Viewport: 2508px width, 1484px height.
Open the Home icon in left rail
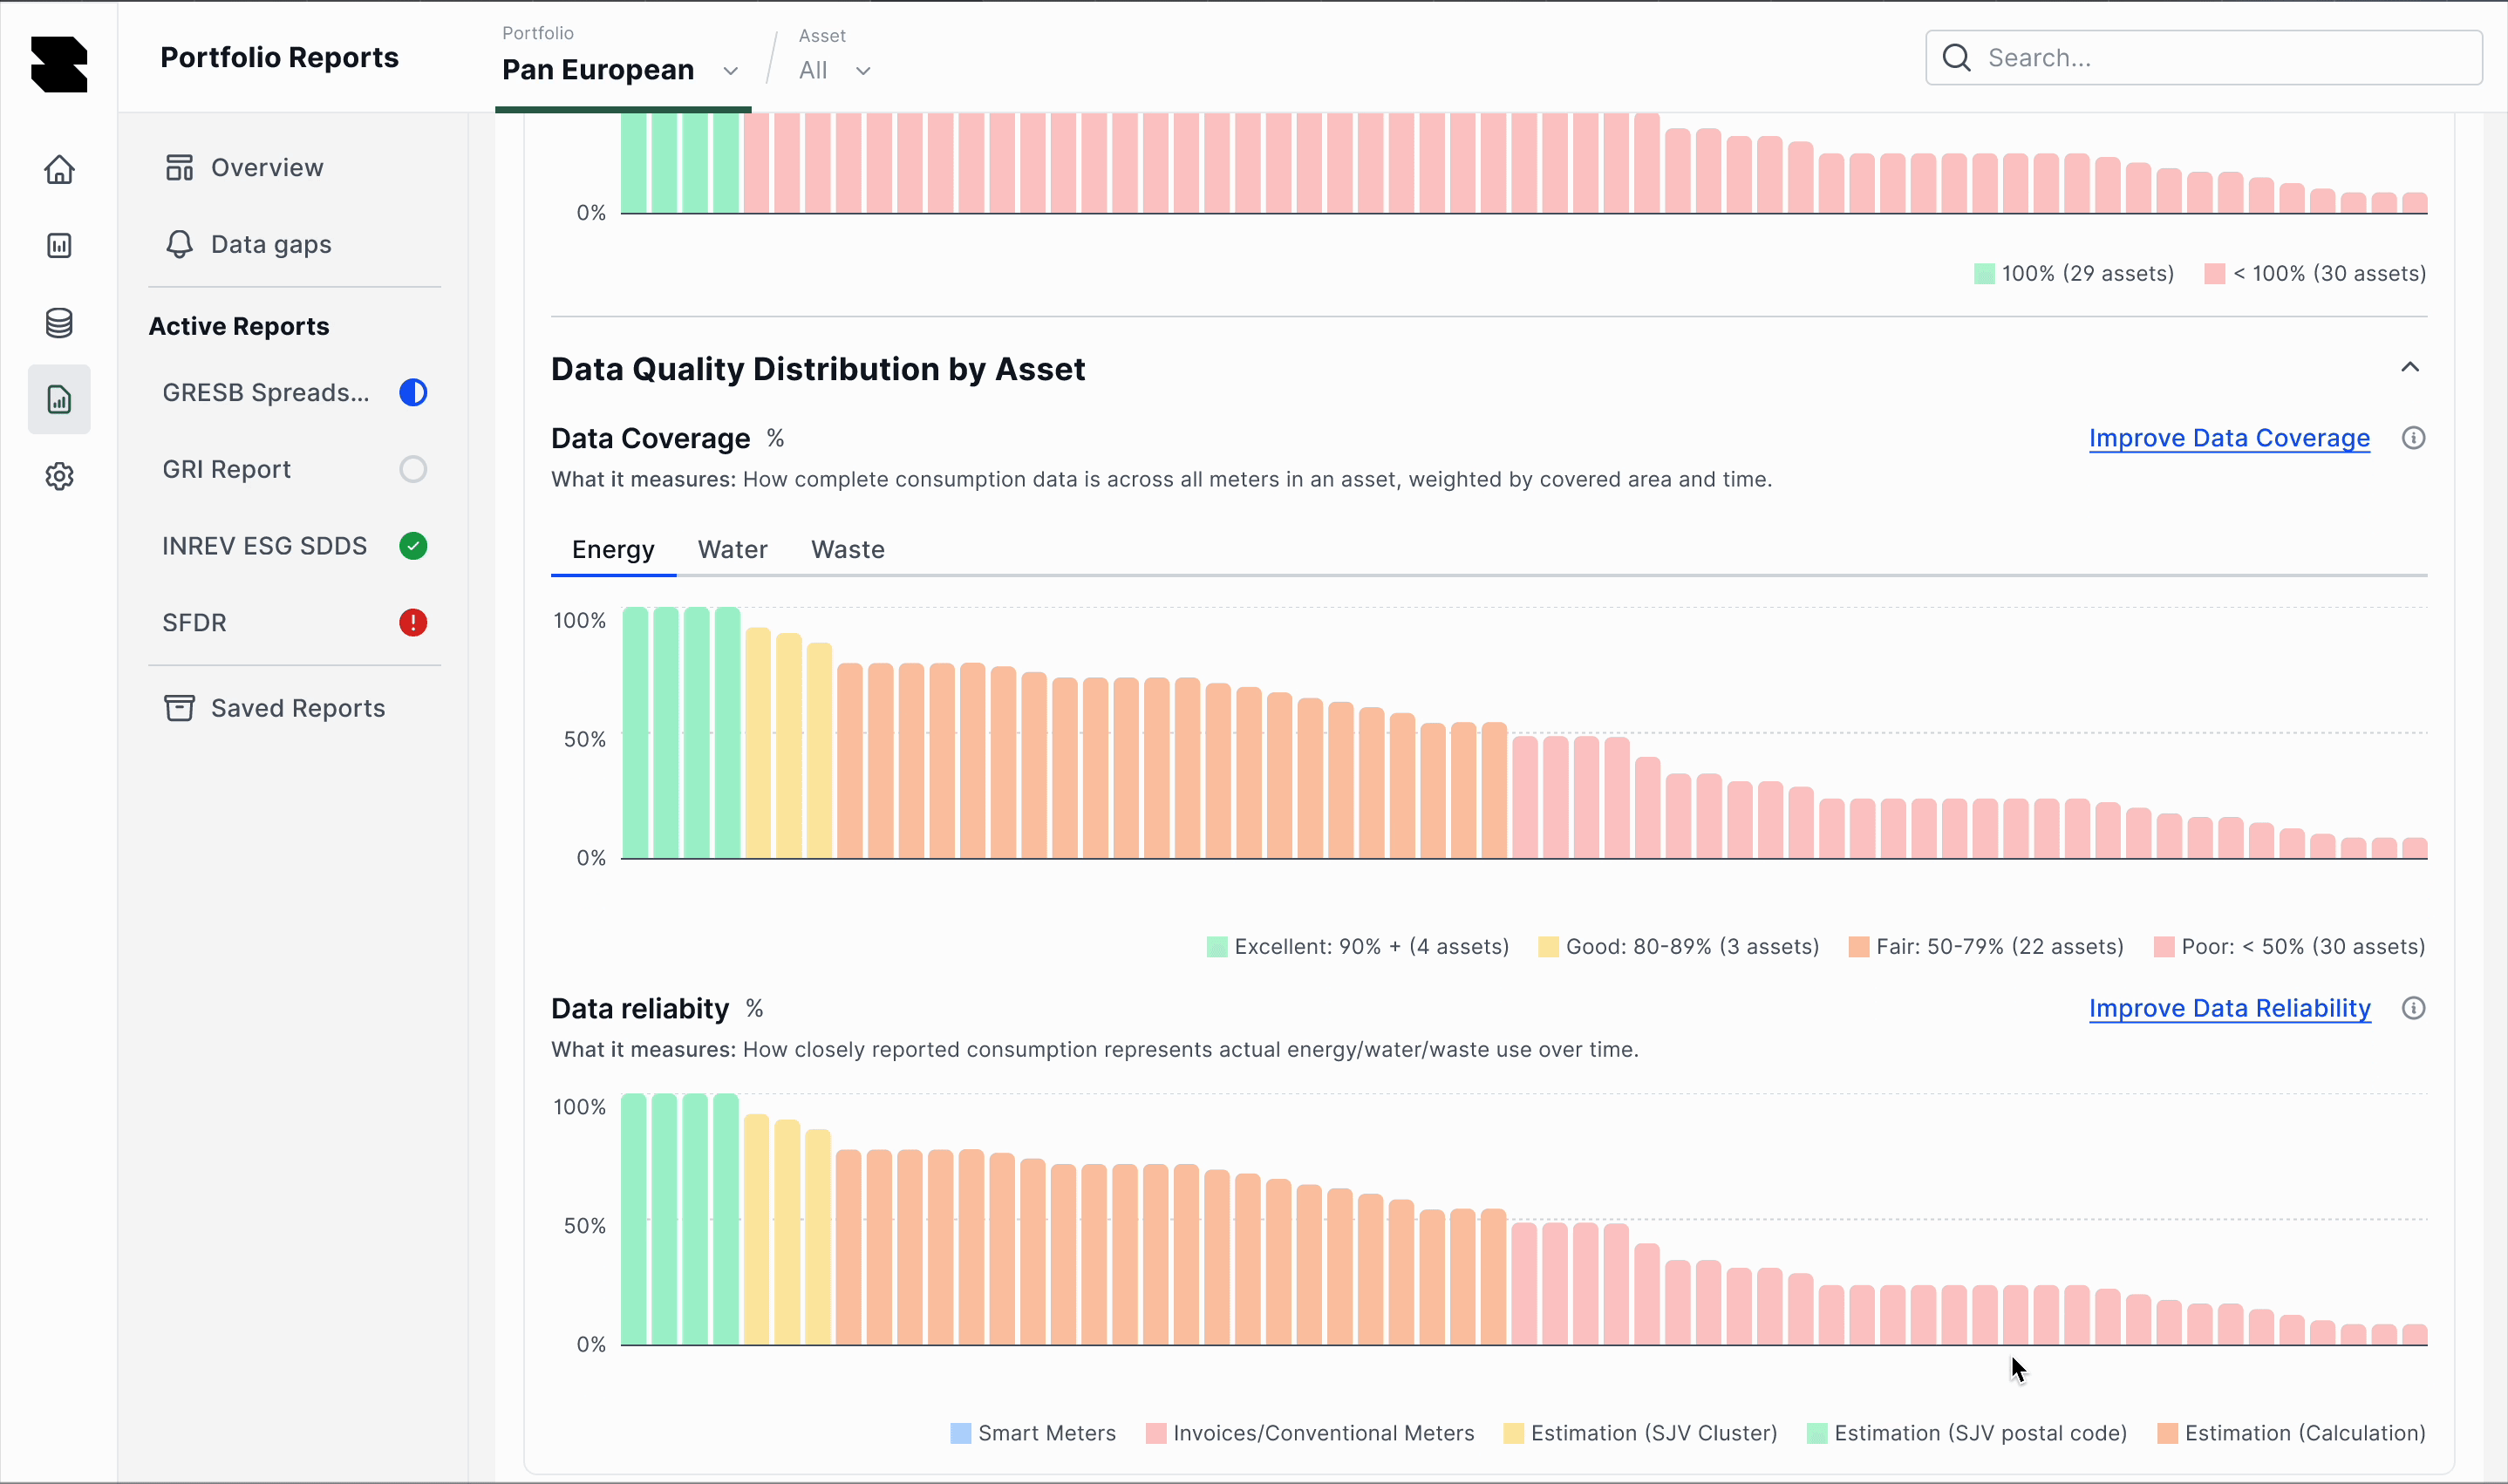pos(59,169)
